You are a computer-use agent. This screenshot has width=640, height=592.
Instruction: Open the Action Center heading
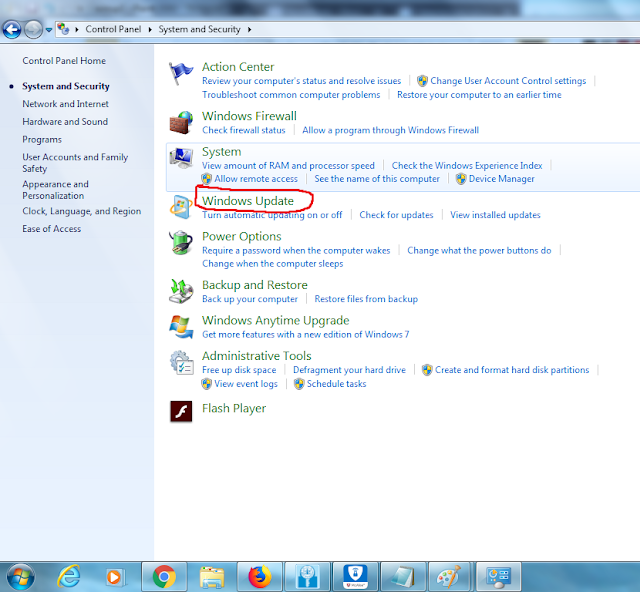click(x=238, y=67)
